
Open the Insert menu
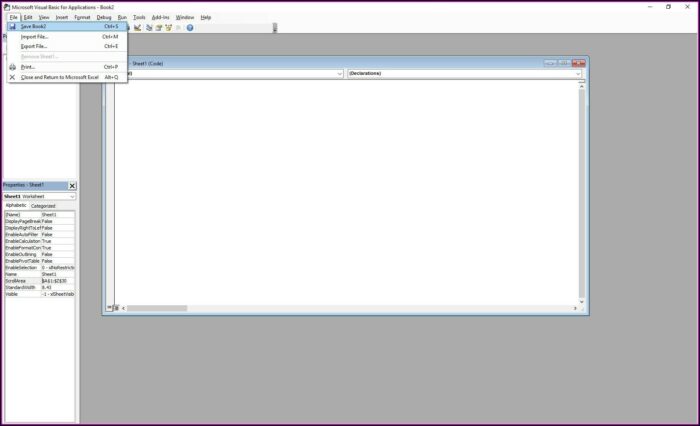[x=62, y=17]
